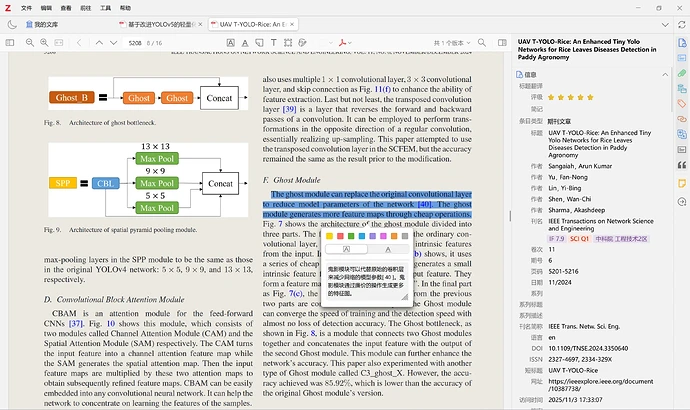Pick the green highlight color swatch
The height and width of the screenshot is (410, 690).
(x=351, y=236)
